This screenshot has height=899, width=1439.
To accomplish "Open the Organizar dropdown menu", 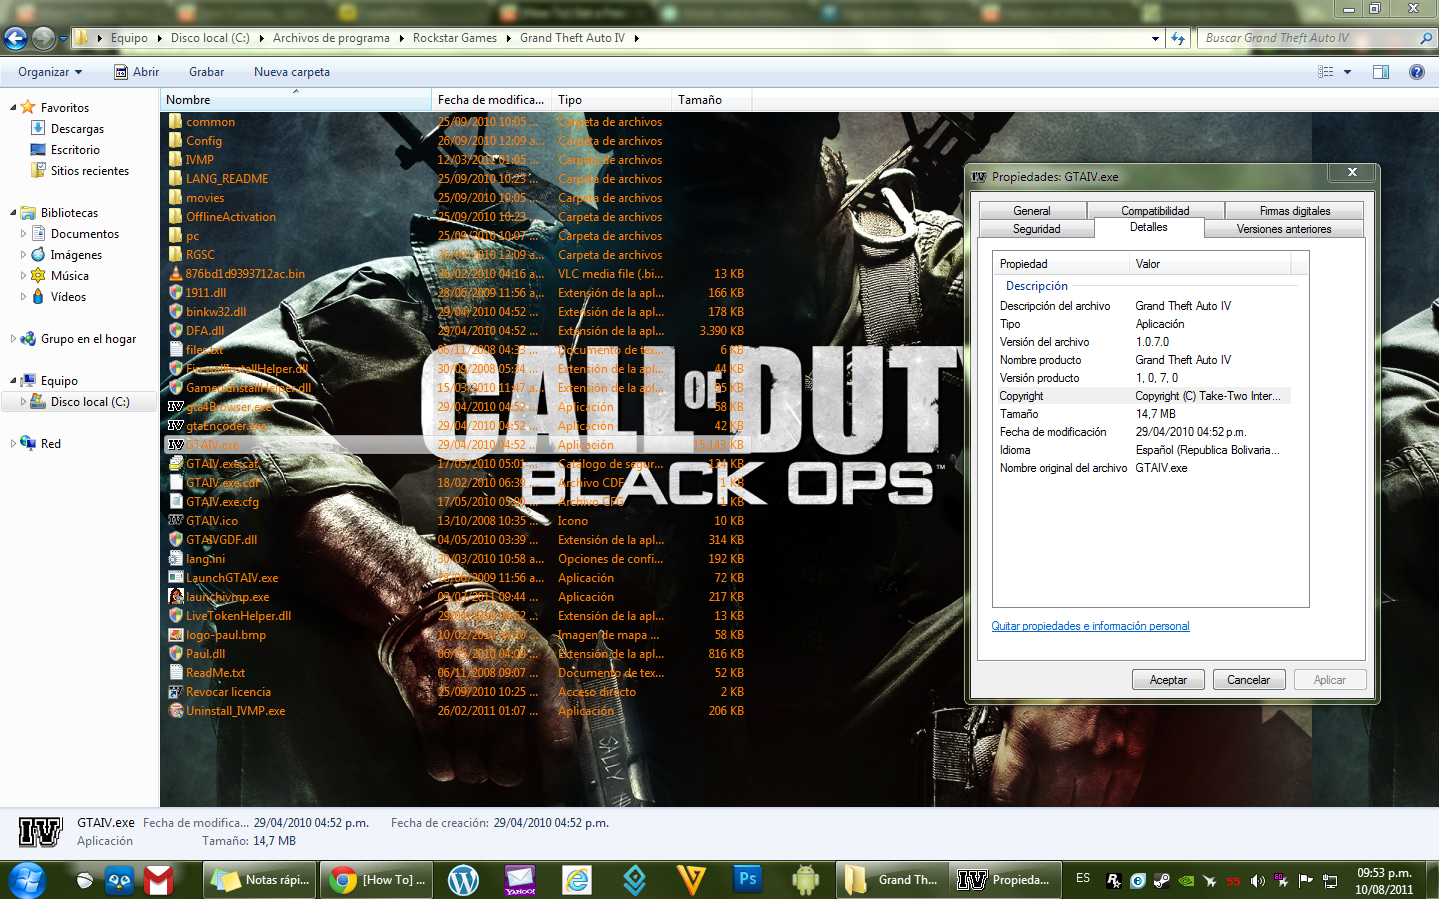I will (49, 72).
